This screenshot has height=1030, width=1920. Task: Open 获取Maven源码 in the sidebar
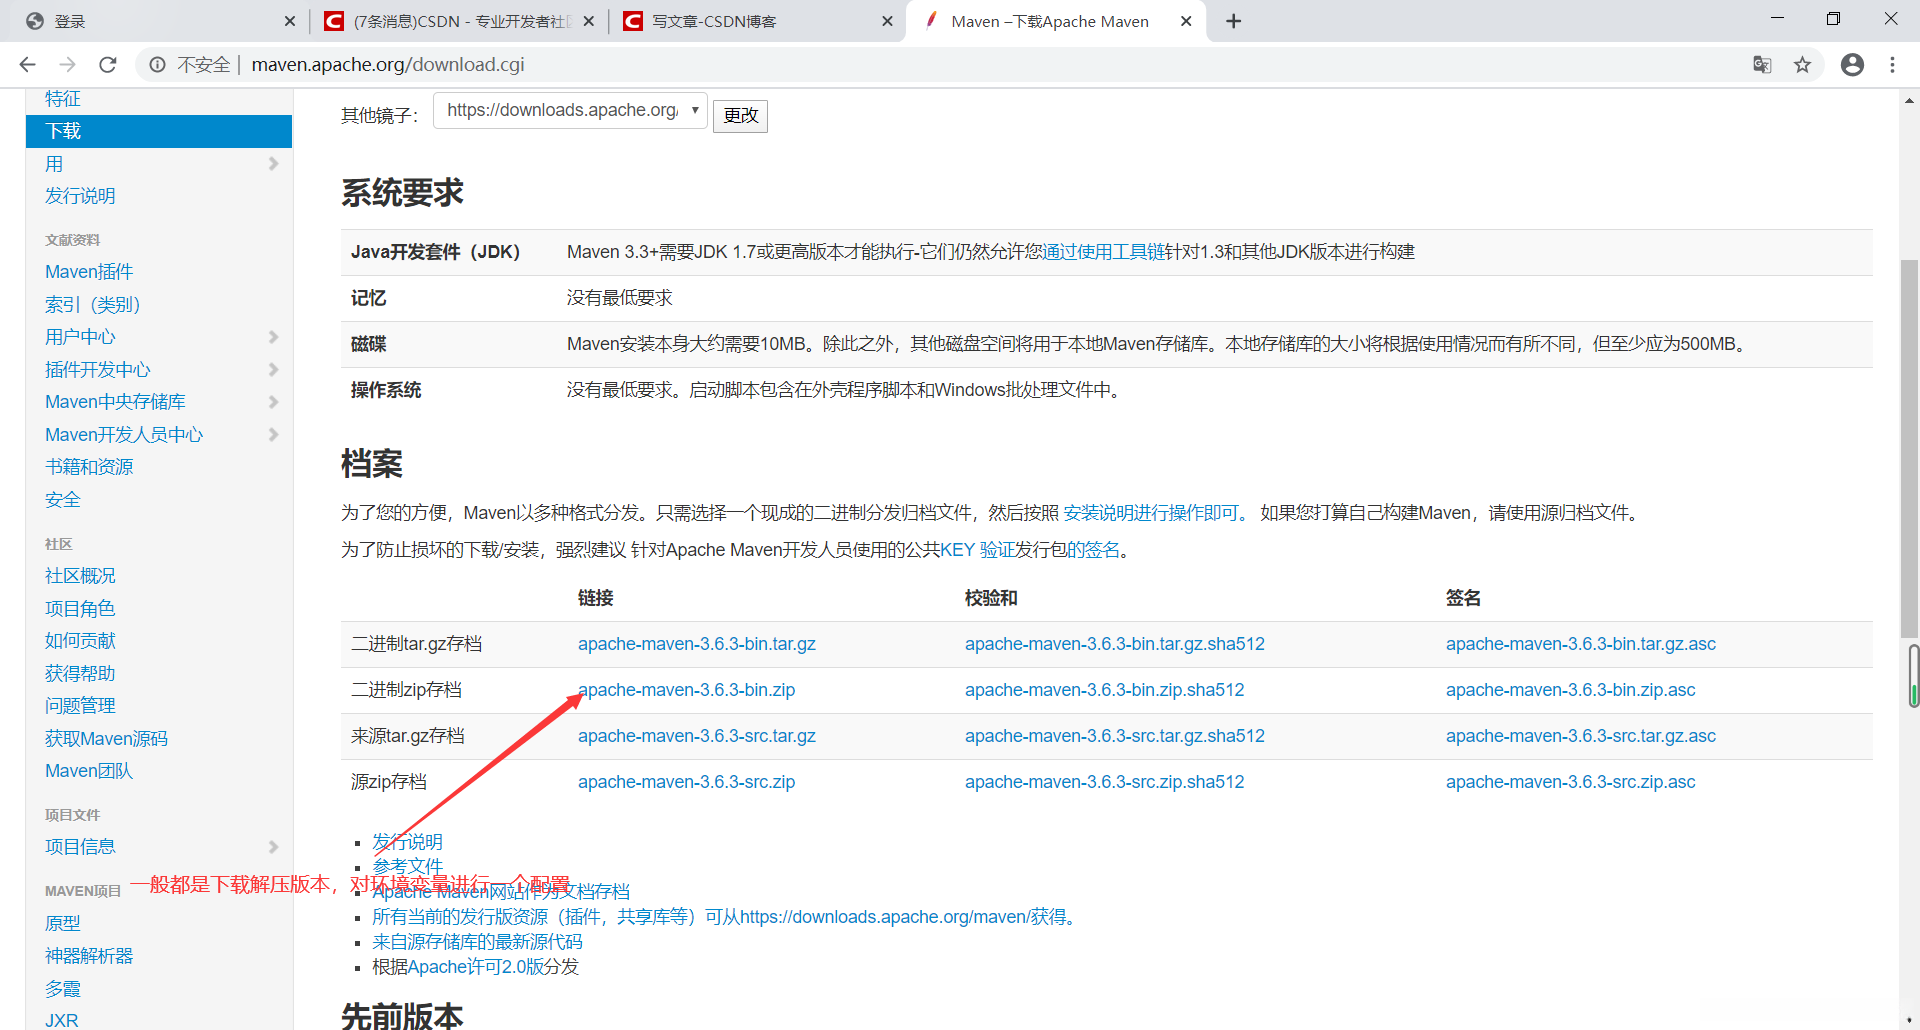(x=106, y=739)
